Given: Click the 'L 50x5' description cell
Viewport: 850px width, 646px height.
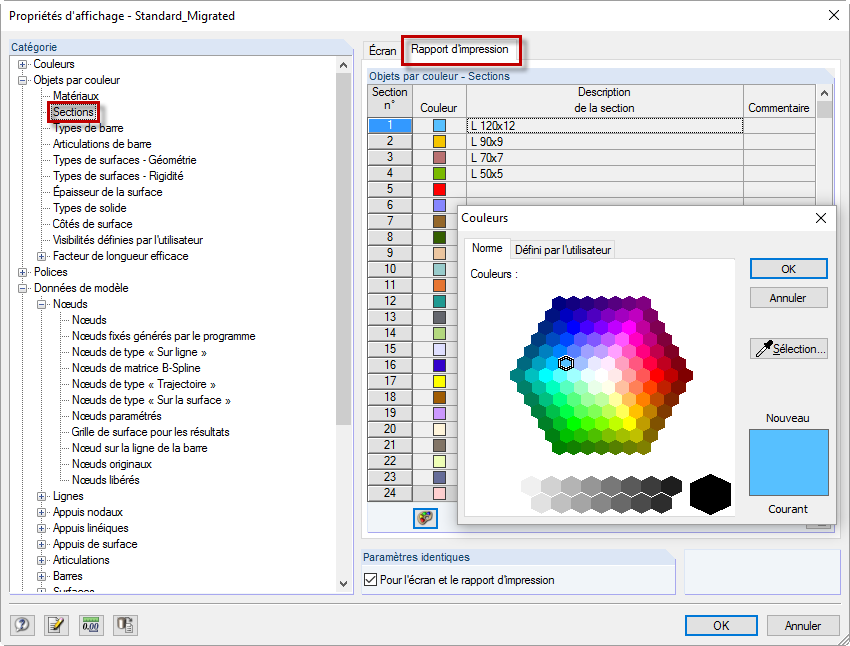Looking at the screenshot, I should (x=604, y=173).
